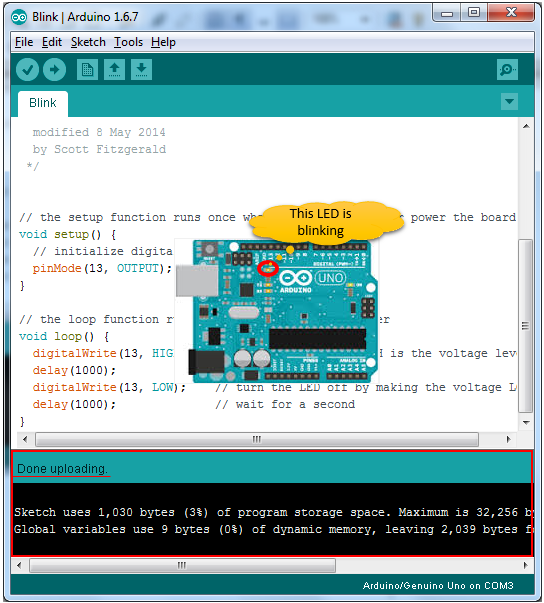Viewport: 544px width, 603px height.
Task: Click the first 'delay(1000);' line
Action: [74, 370]
